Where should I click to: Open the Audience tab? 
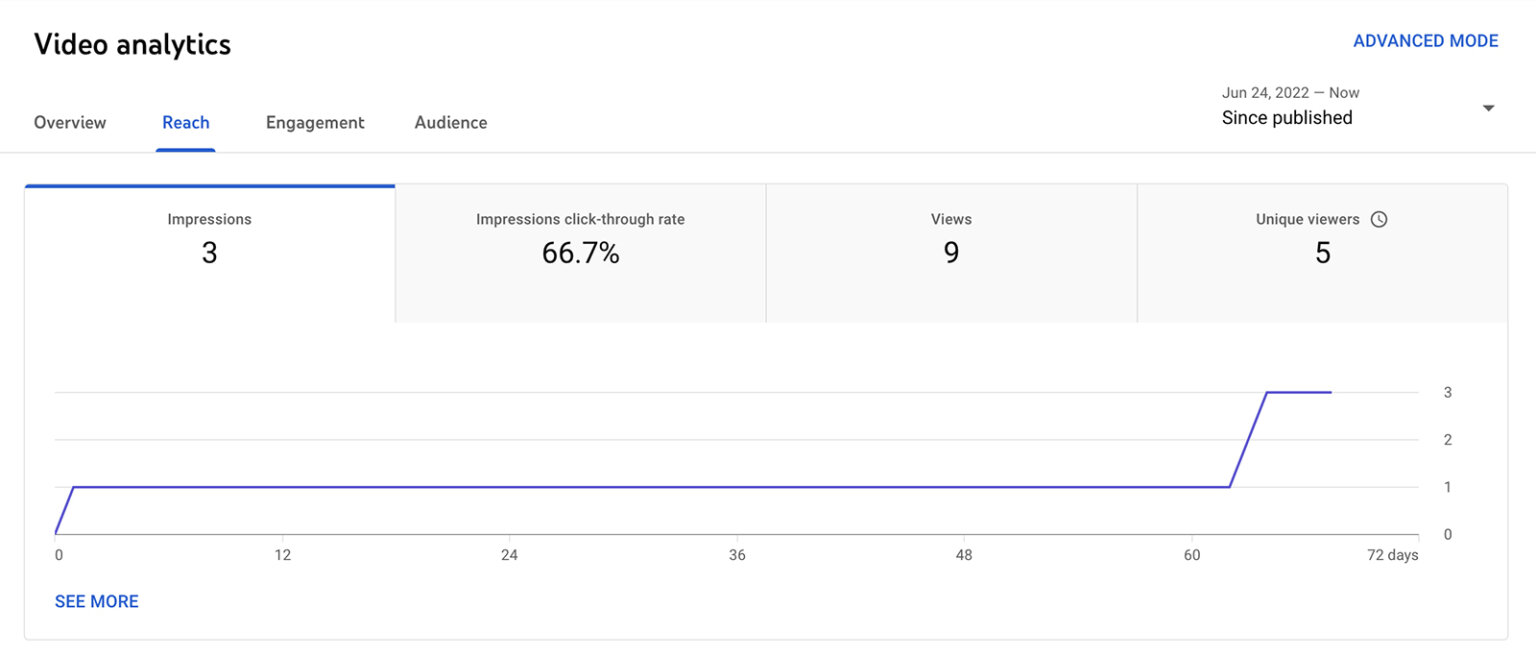point(450,122)
